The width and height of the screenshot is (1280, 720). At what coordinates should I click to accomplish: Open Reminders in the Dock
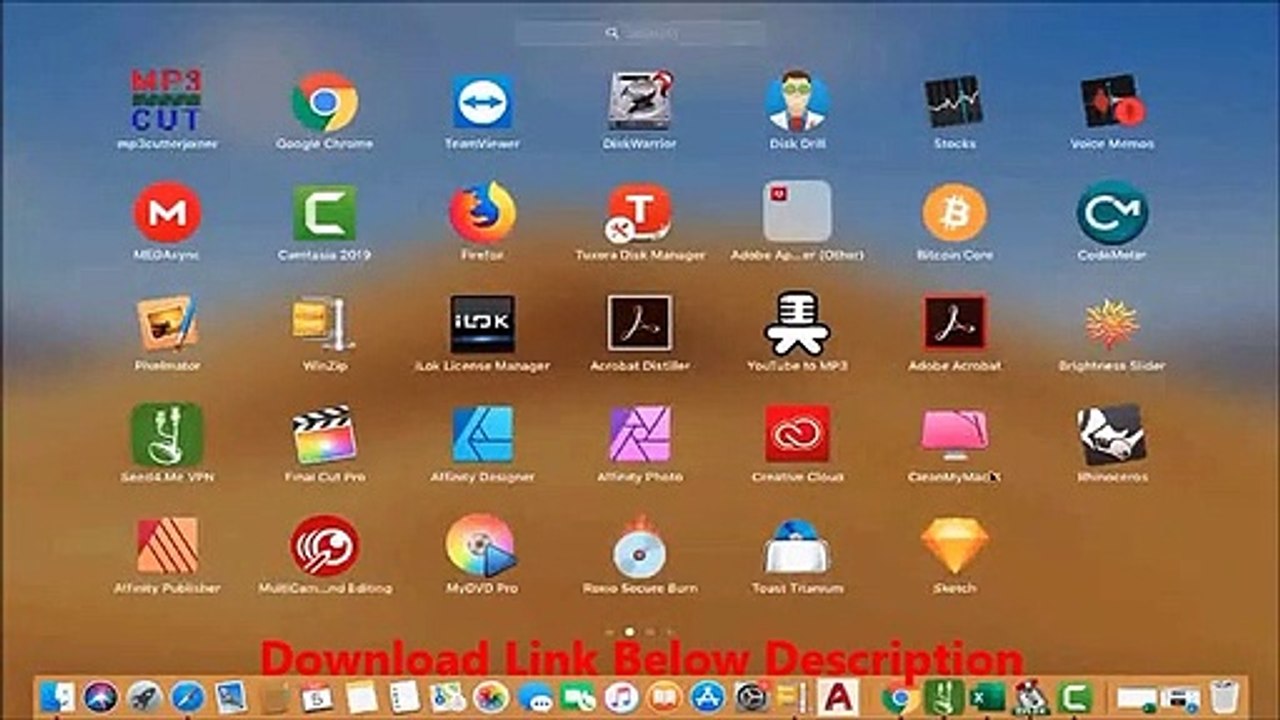[x=404, y=696]
